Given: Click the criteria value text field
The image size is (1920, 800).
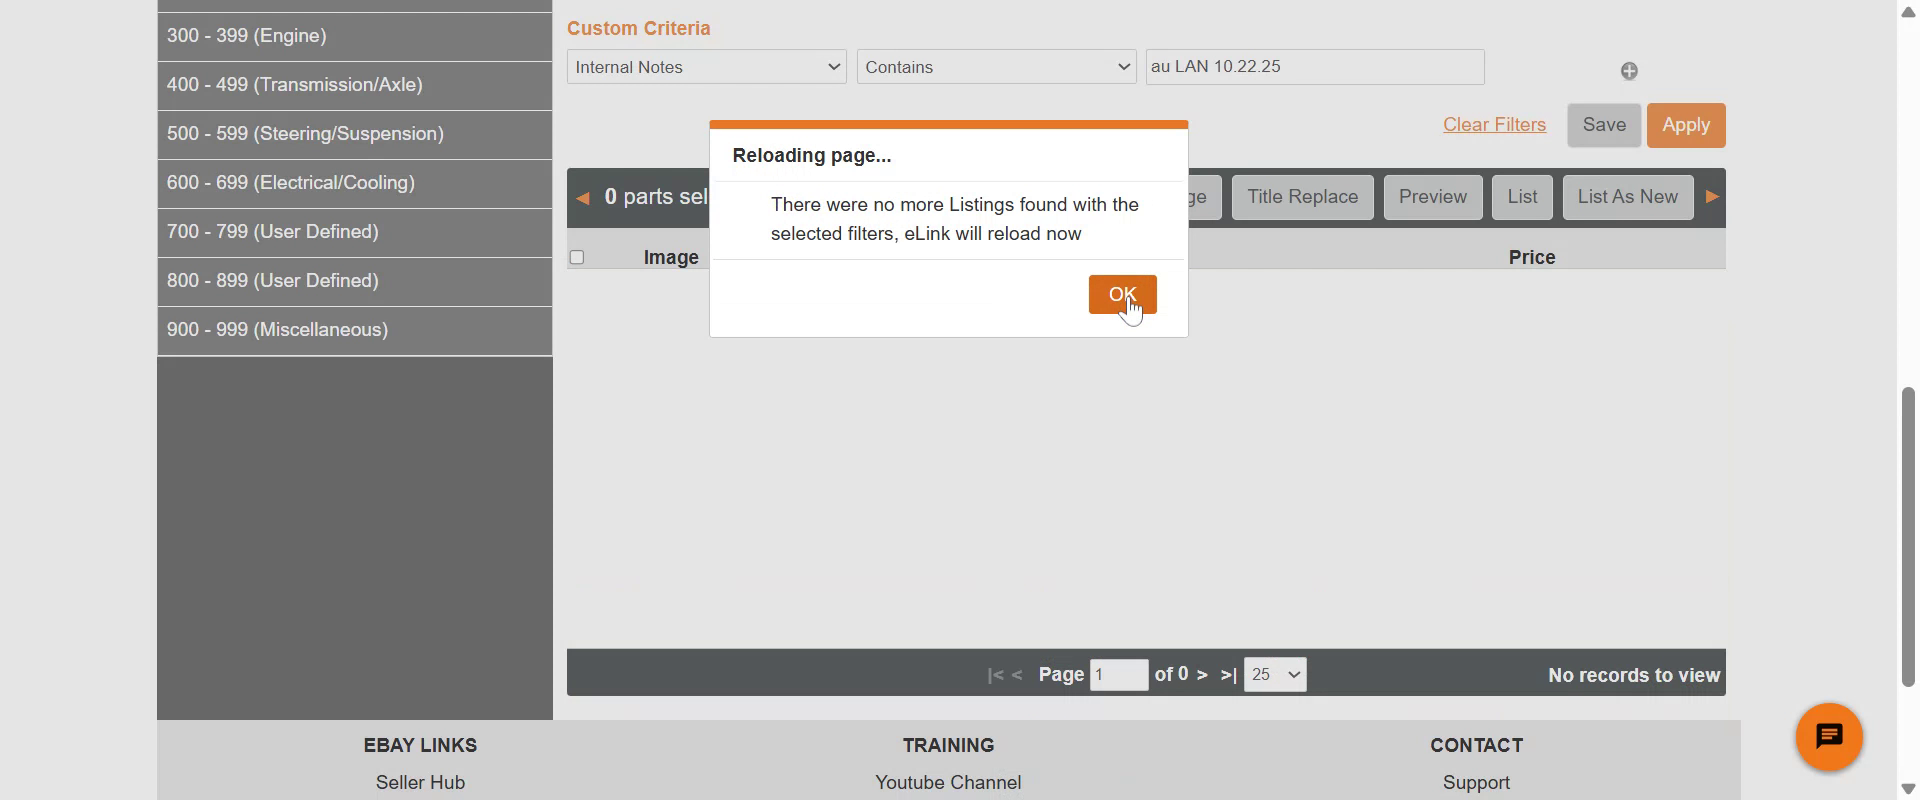Looking at the screenshot, I should point(1314,67).
